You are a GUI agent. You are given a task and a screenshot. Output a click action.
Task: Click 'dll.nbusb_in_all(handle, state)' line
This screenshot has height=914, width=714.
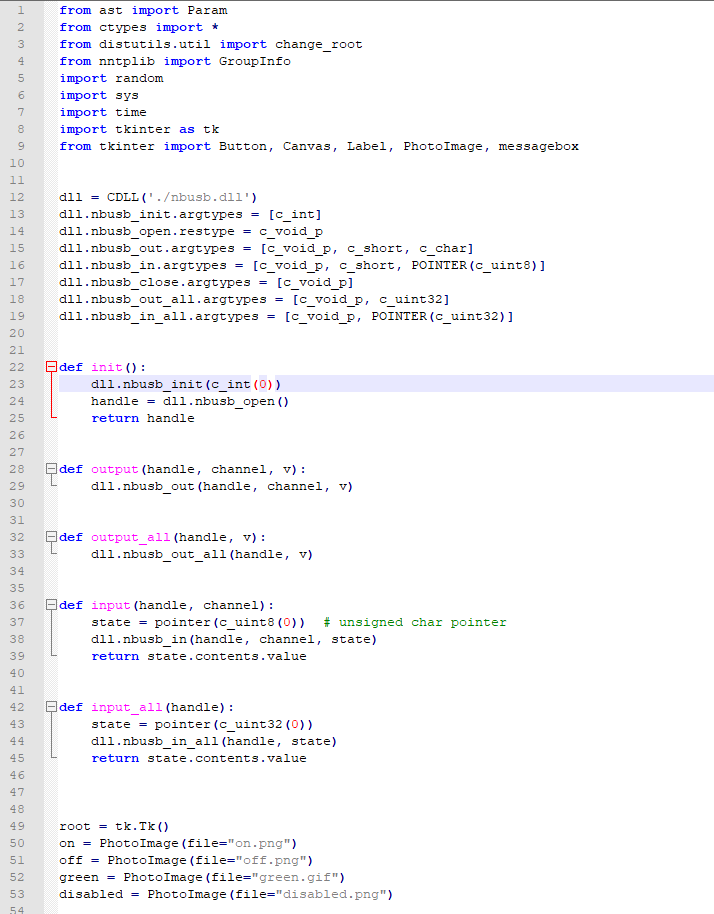214,741
